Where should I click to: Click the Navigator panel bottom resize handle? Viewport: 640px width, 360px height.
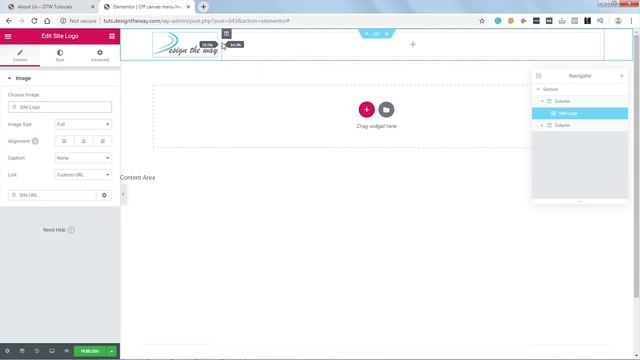(x=580, y=202)
